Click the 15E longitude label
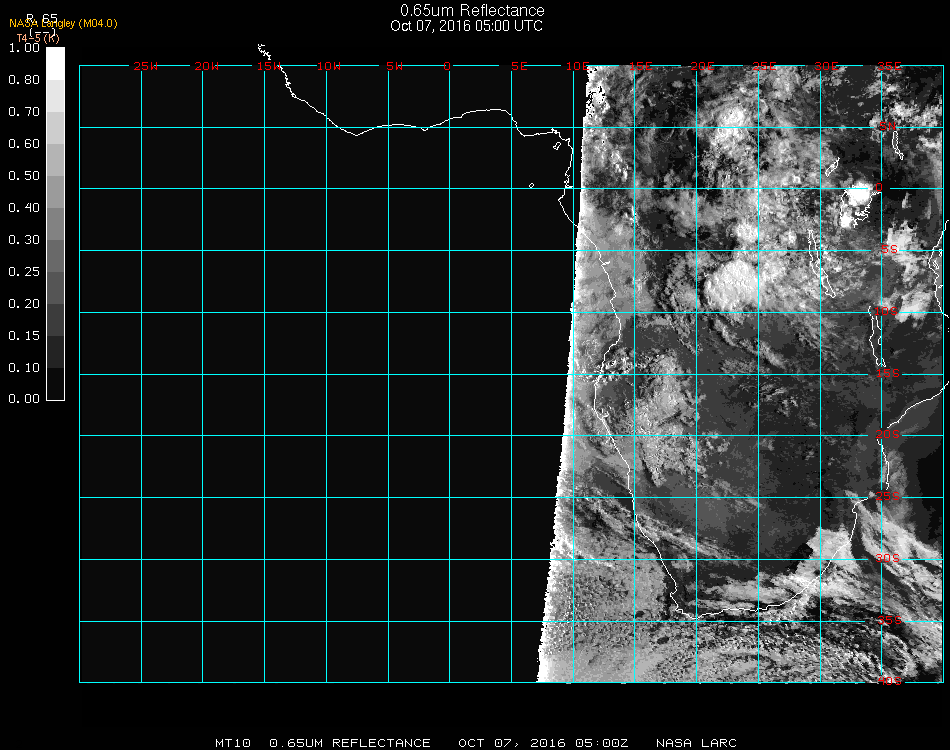The height and width of the screenshot is (750, 950). point(640,66)
